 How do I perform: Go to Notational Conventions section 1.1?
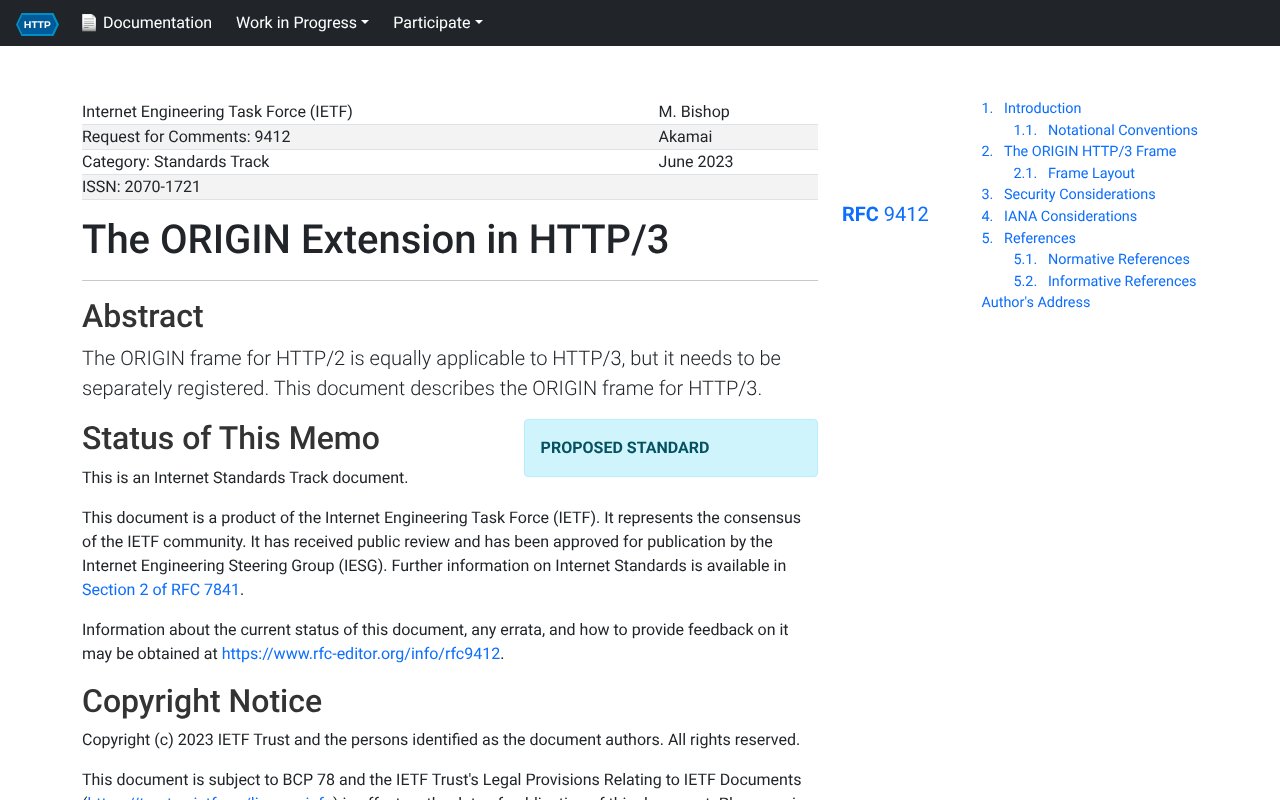tap(1122, 130)
